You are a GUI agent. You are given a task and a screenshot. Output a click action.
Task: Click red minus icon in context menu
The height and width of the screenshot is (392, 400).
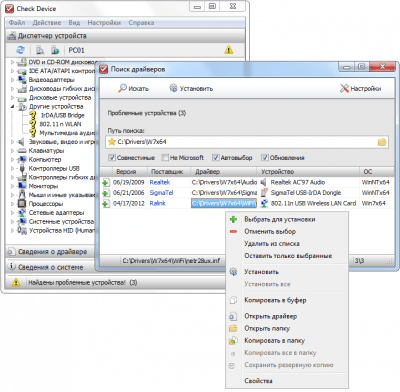(233, 231)
